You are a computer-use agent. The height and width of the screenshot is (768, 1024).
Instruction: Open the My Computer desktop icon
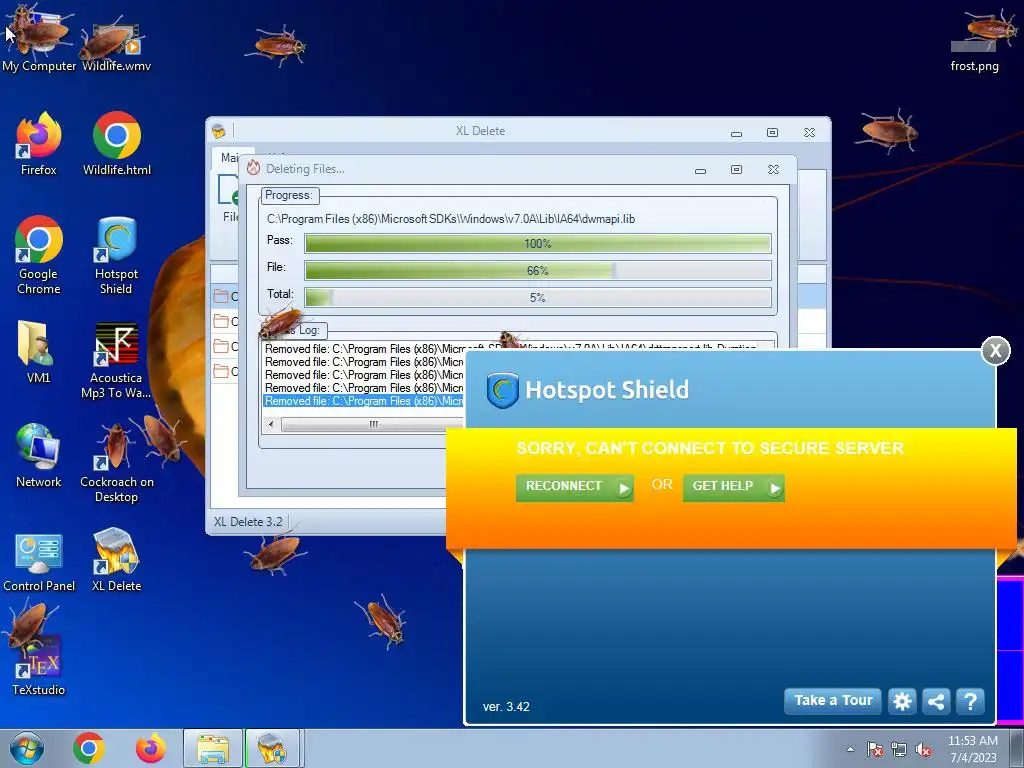pyautogui.click(x=39, y=39)
